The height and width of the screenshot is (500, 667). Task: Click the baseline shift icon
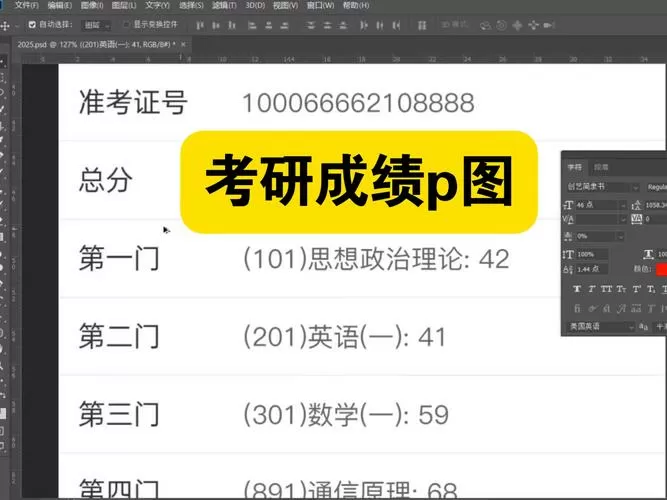[568, 269]
